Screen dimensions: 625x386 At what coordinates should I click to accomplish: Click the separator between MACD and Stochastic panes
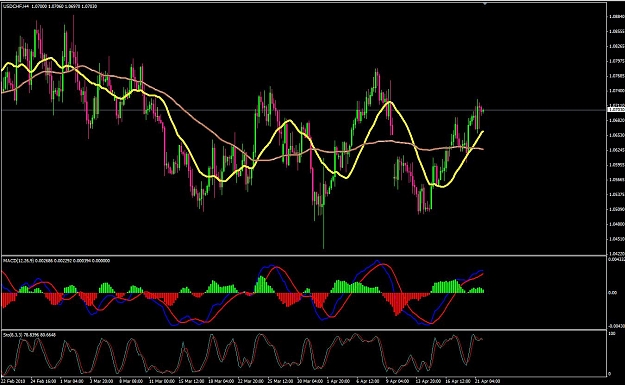(303, 330)
